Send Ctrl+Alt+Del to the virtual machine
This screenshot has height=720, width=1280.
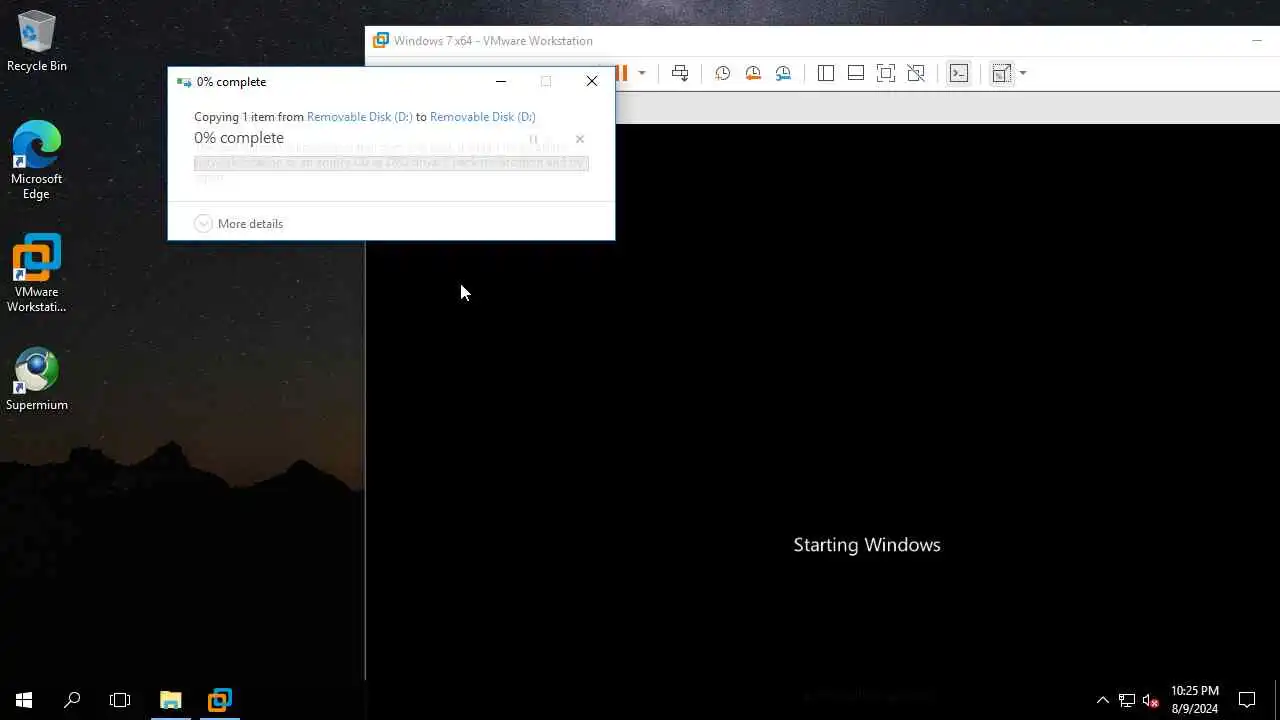(680, 73)
